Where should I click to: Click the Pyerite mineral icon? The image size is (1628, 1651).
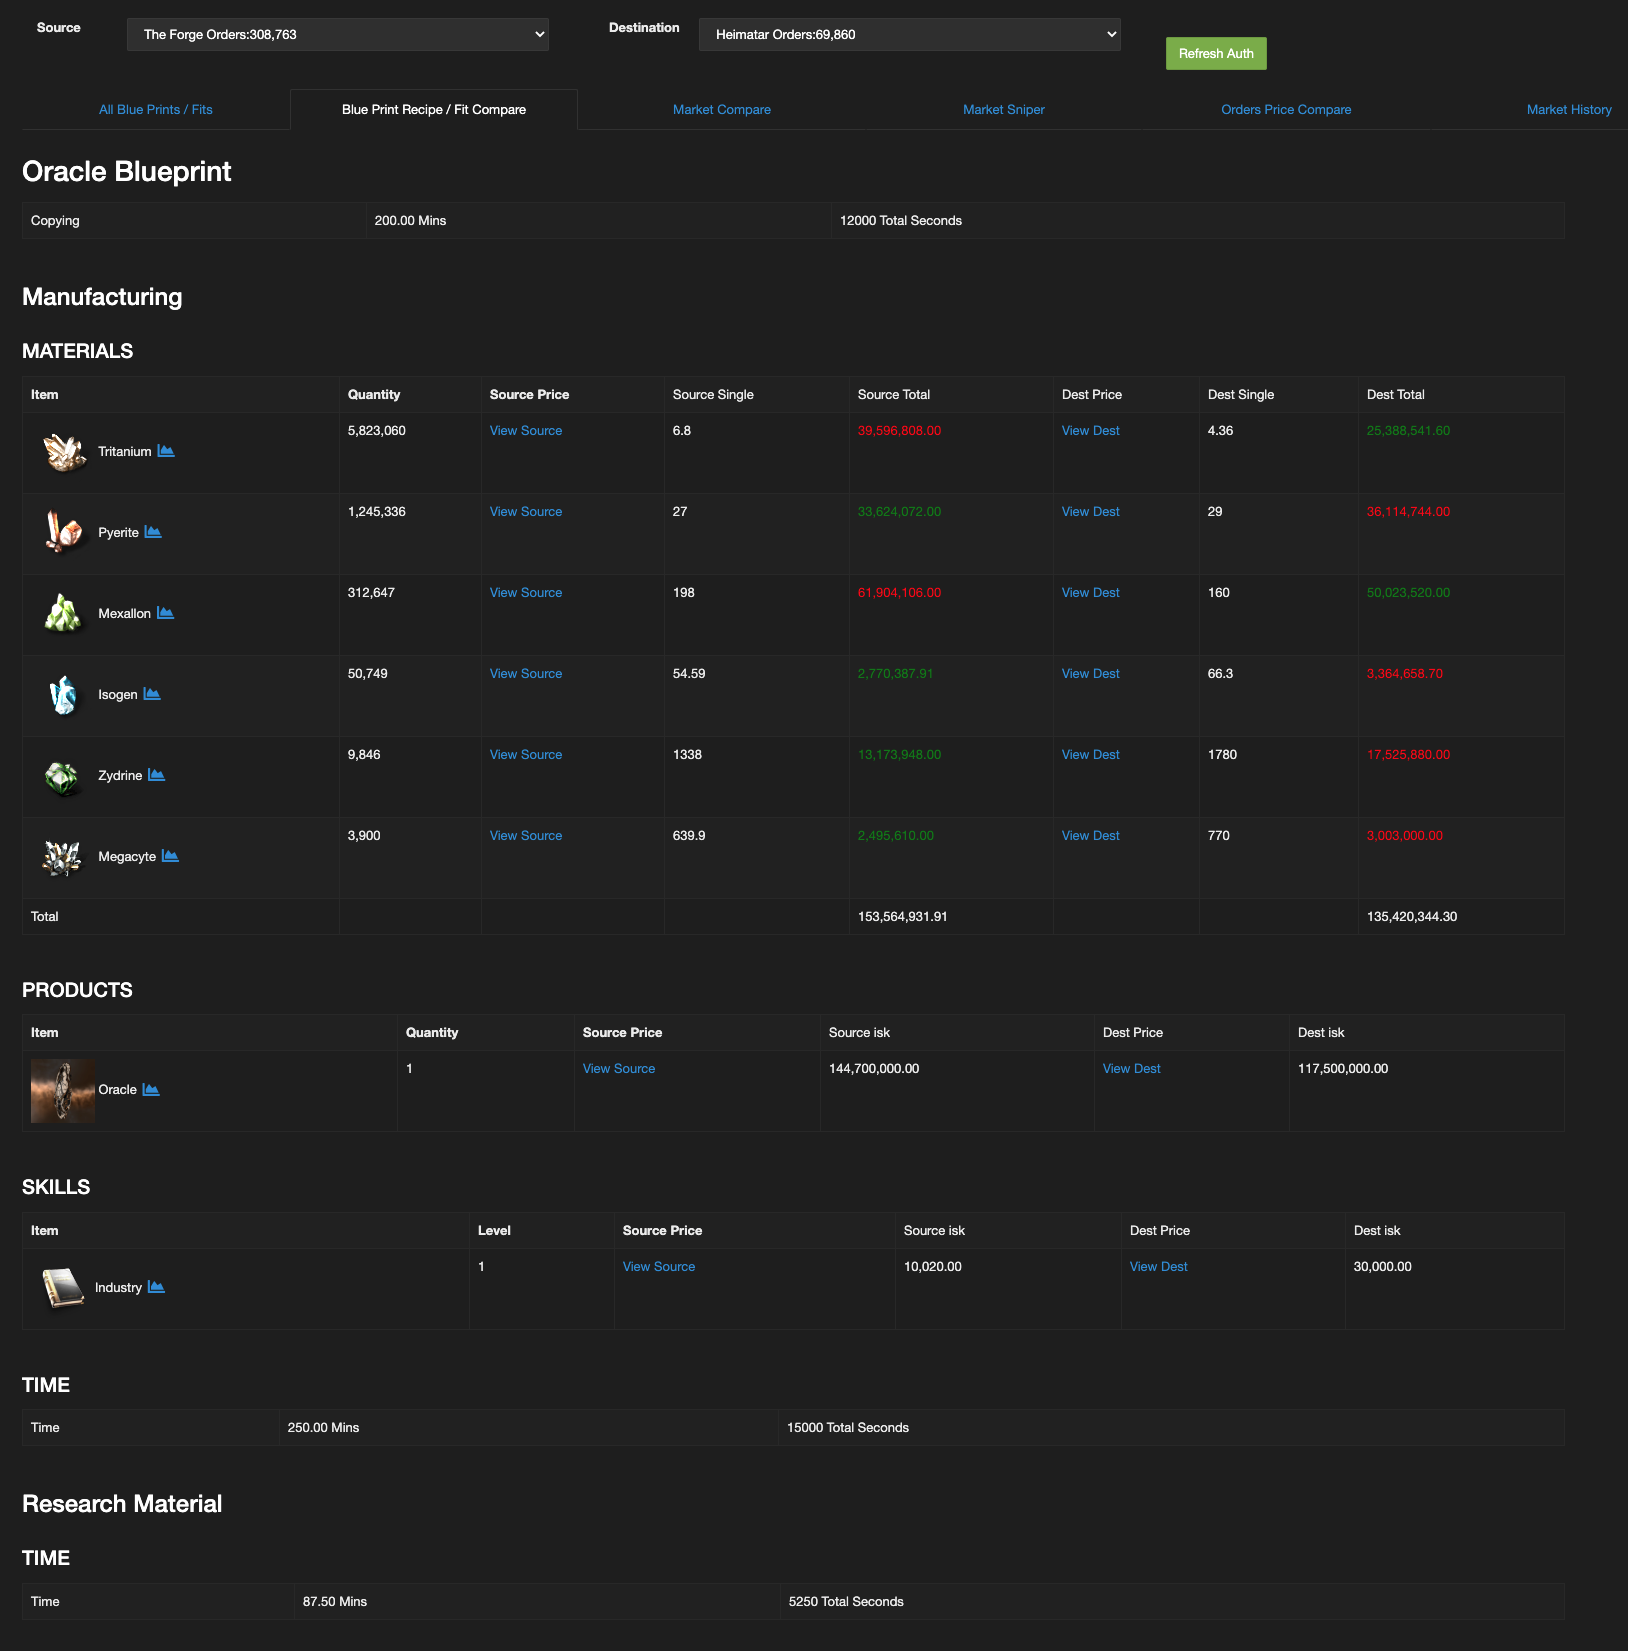(64, 532)
